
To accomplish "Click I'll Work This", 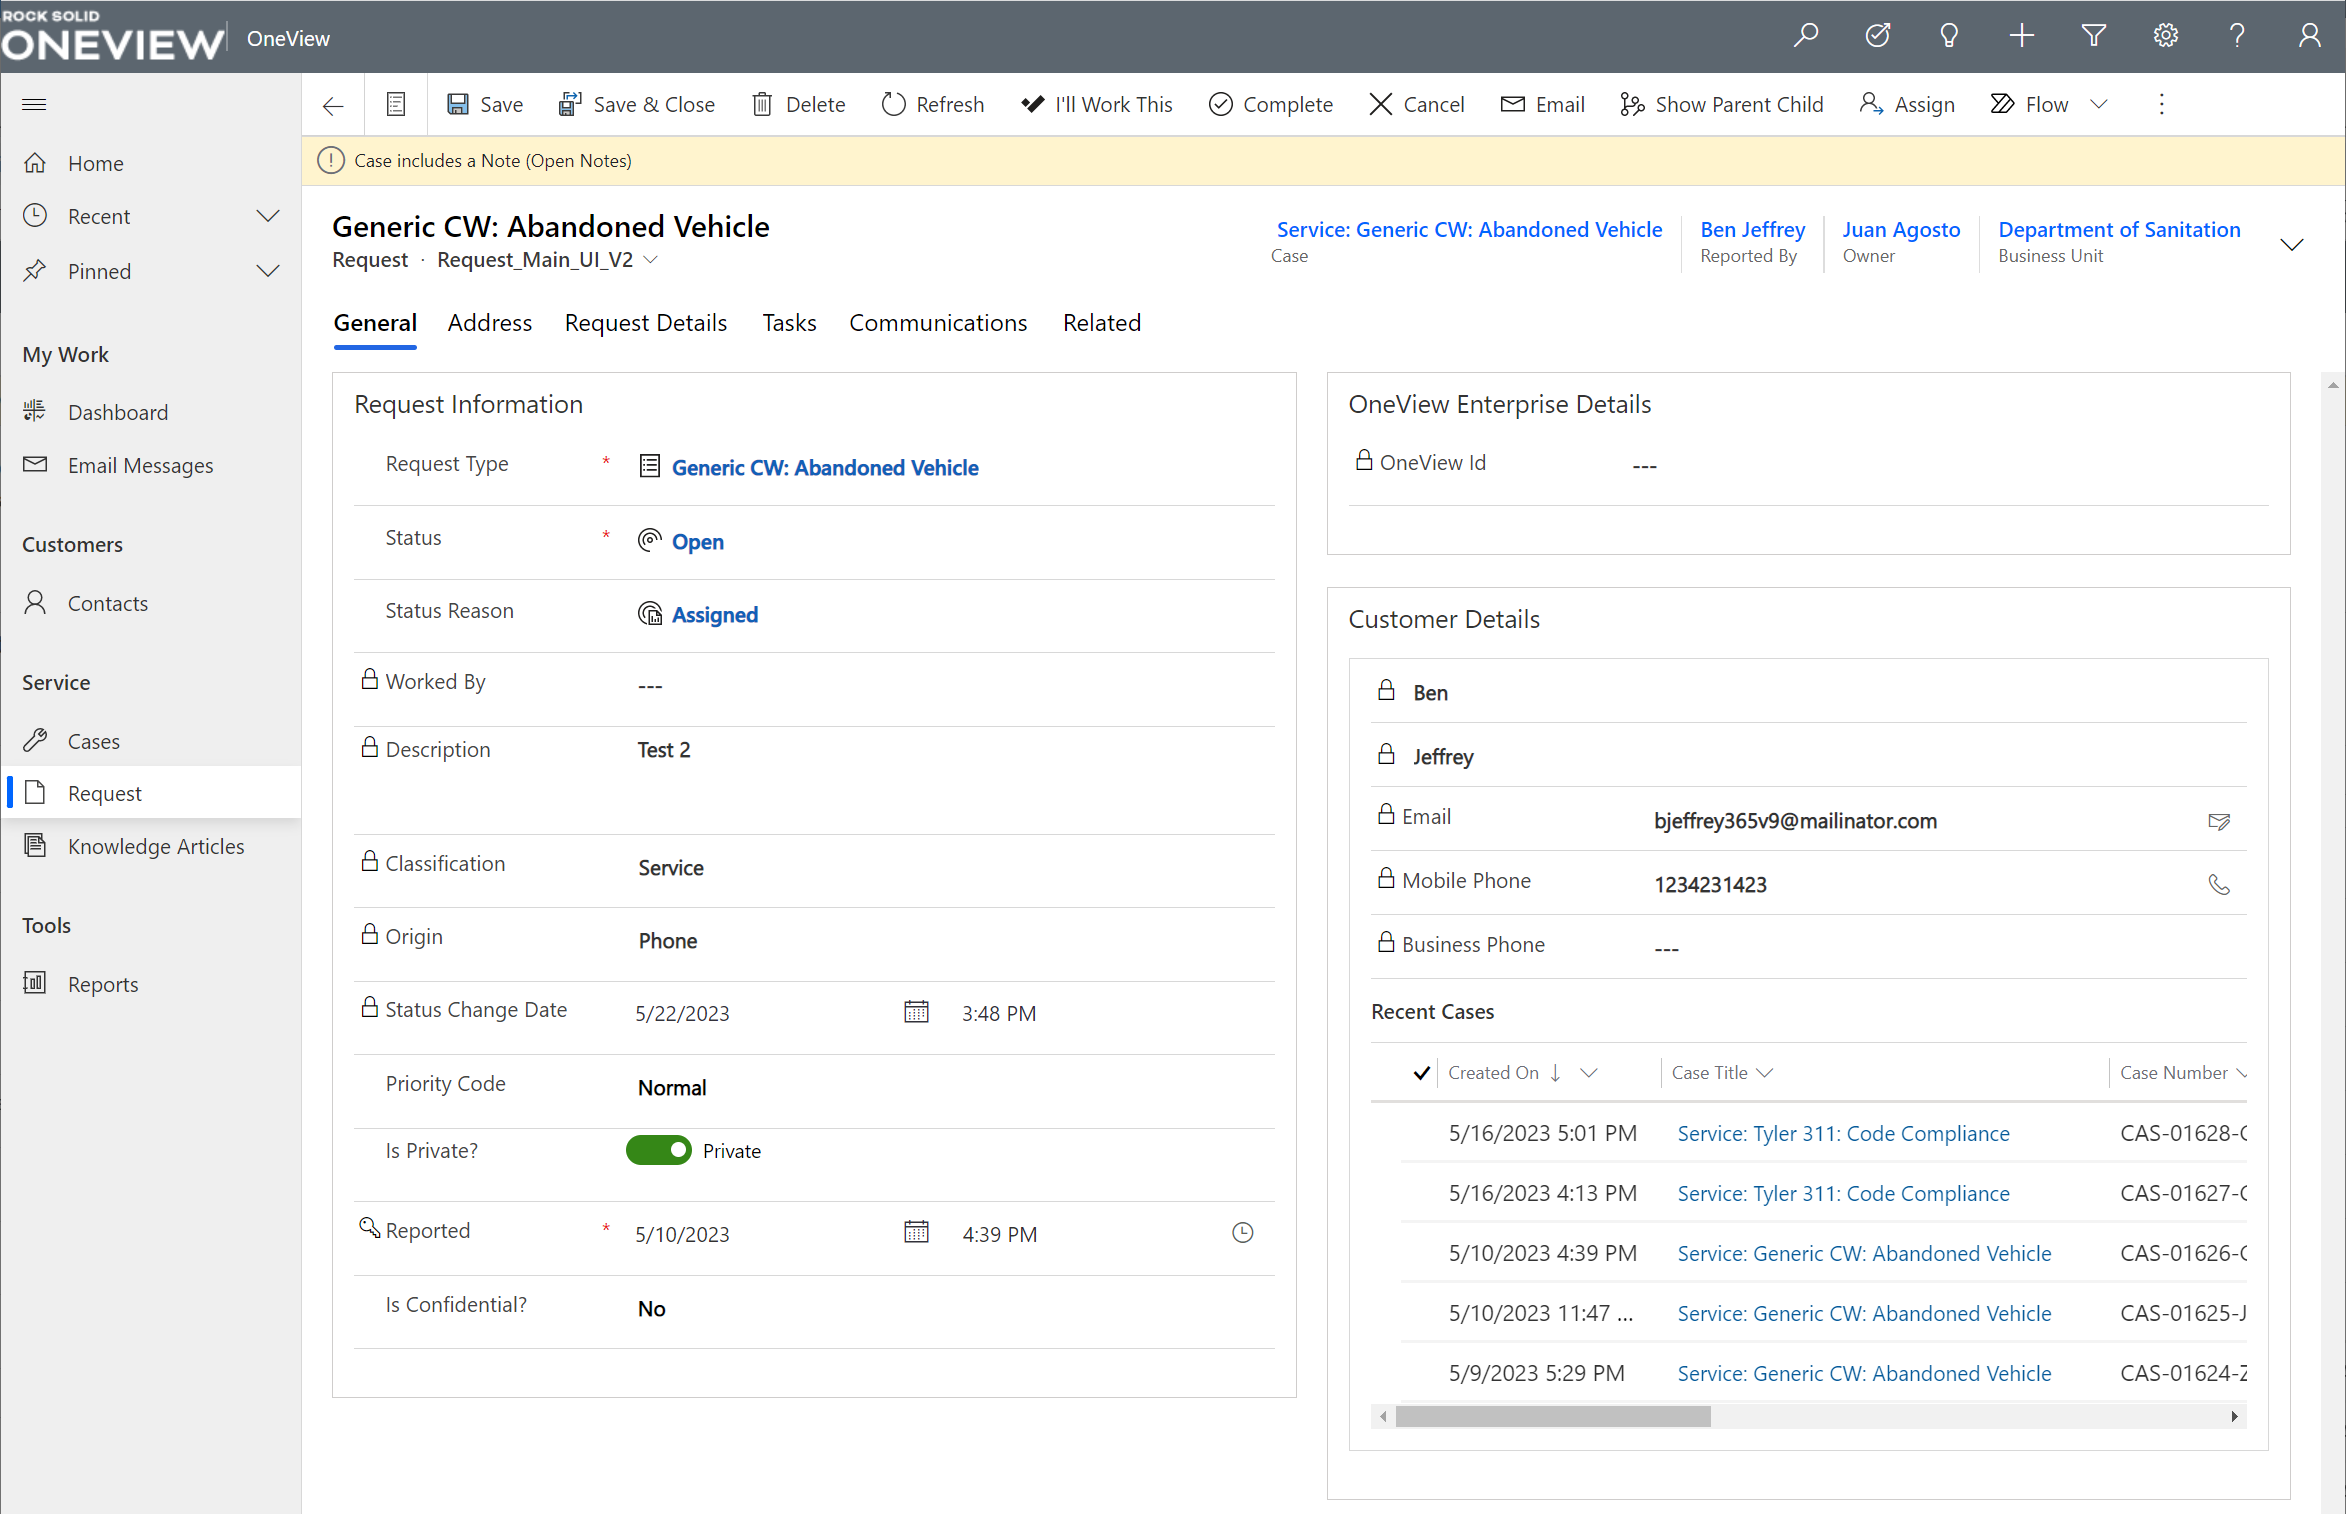I will [x=1096, y=104].
